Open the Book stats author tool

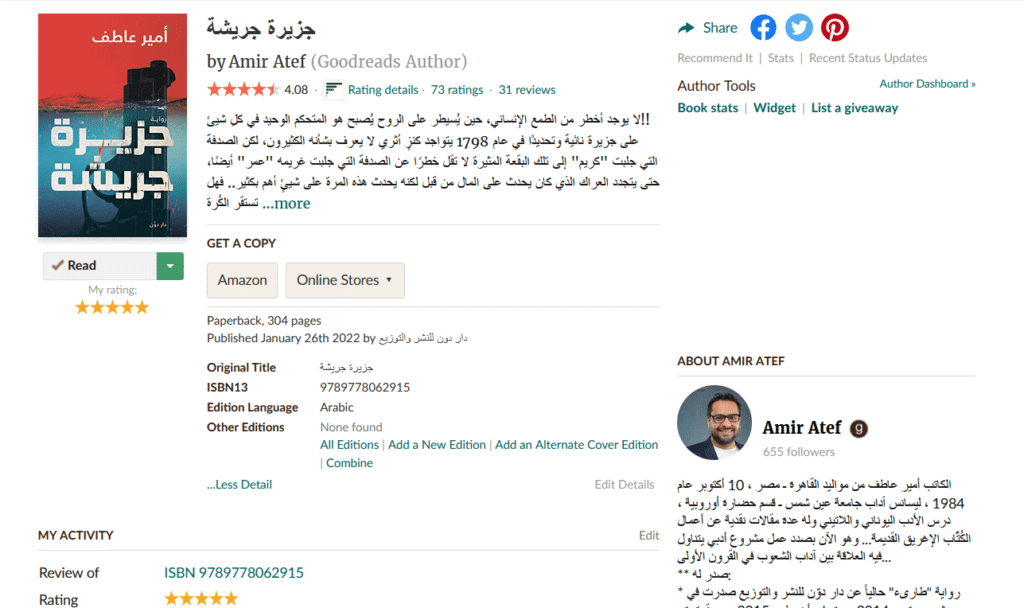[x=707, y=108]
